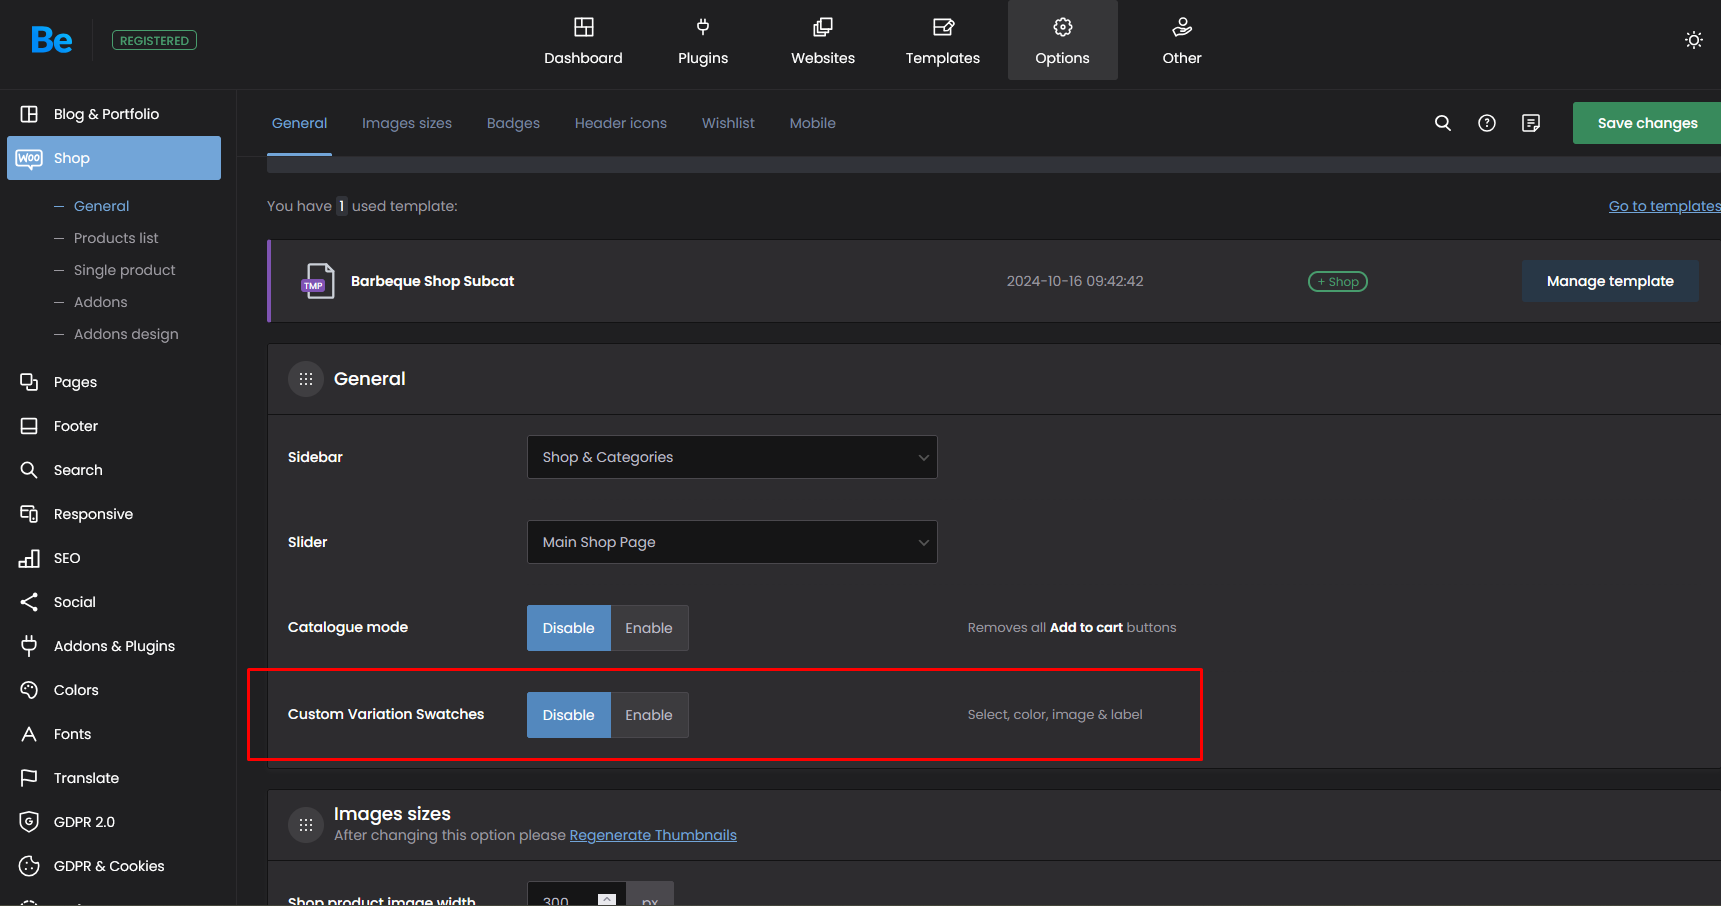
Task: Open Fonts sidebar section
Action: tap(114, 734)
